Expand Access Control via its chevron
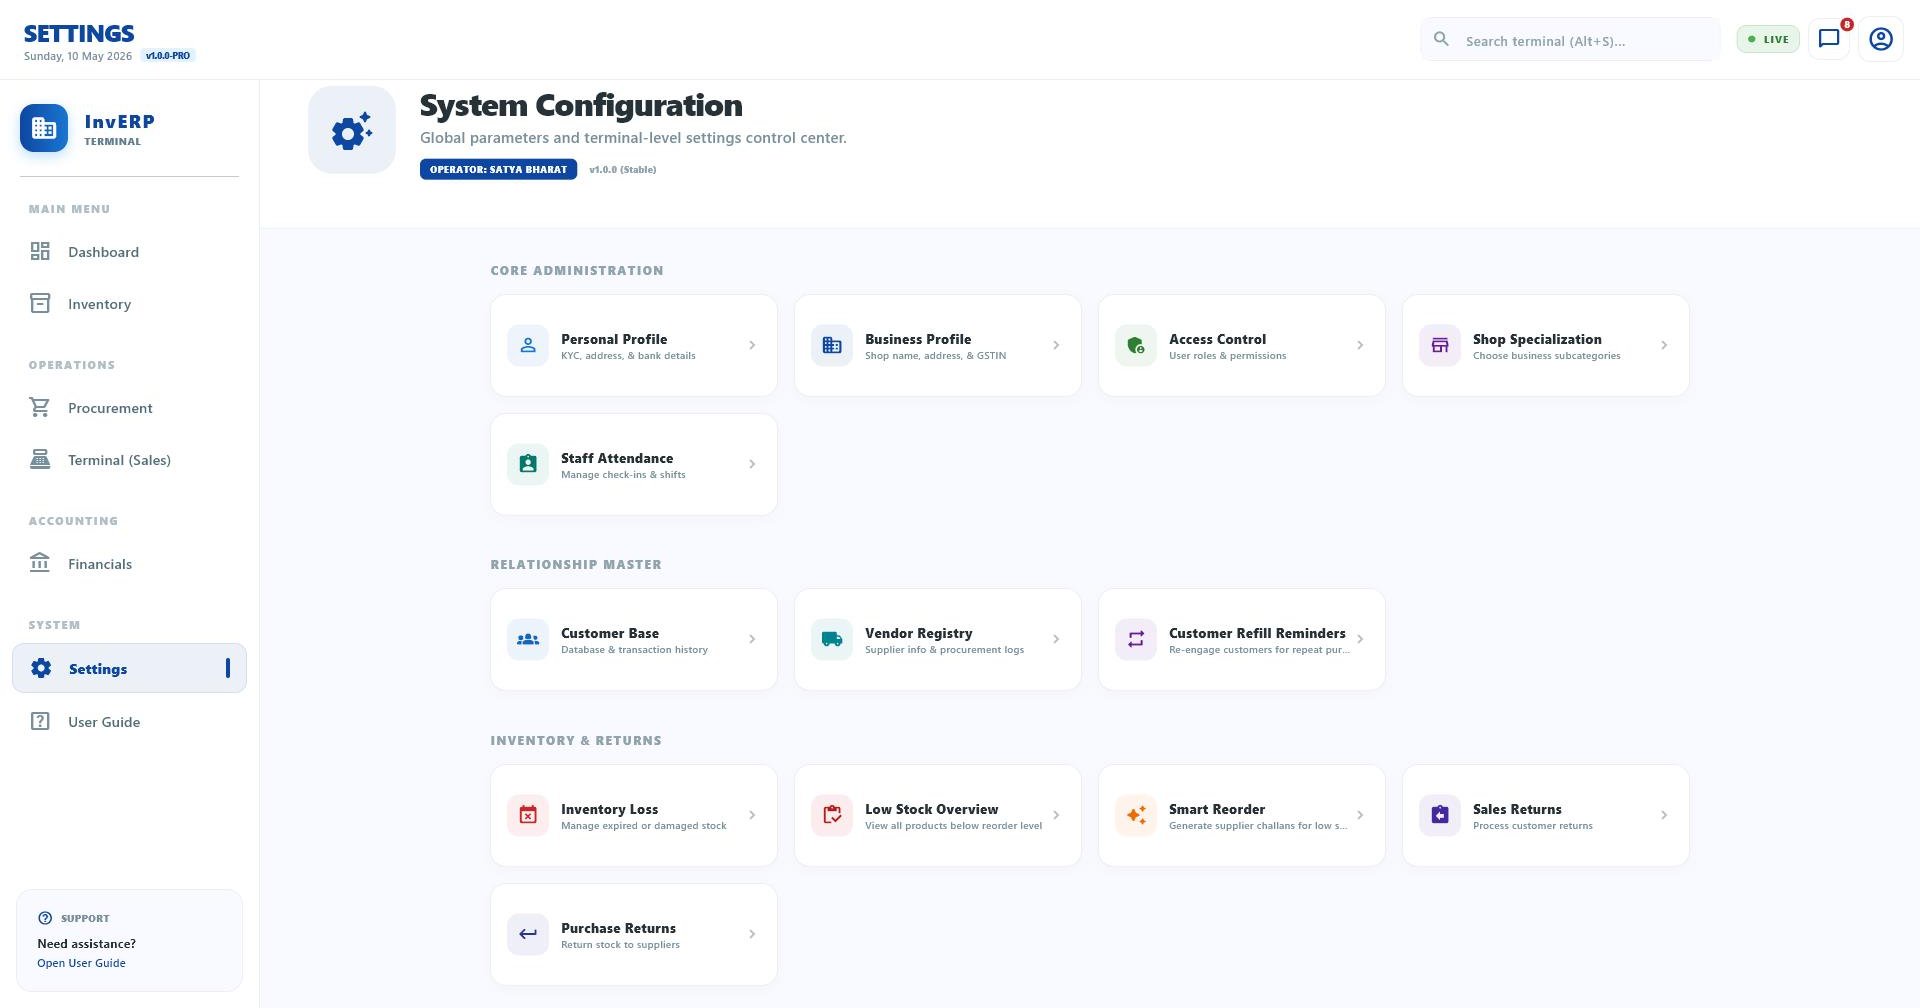 point(1360,346)
